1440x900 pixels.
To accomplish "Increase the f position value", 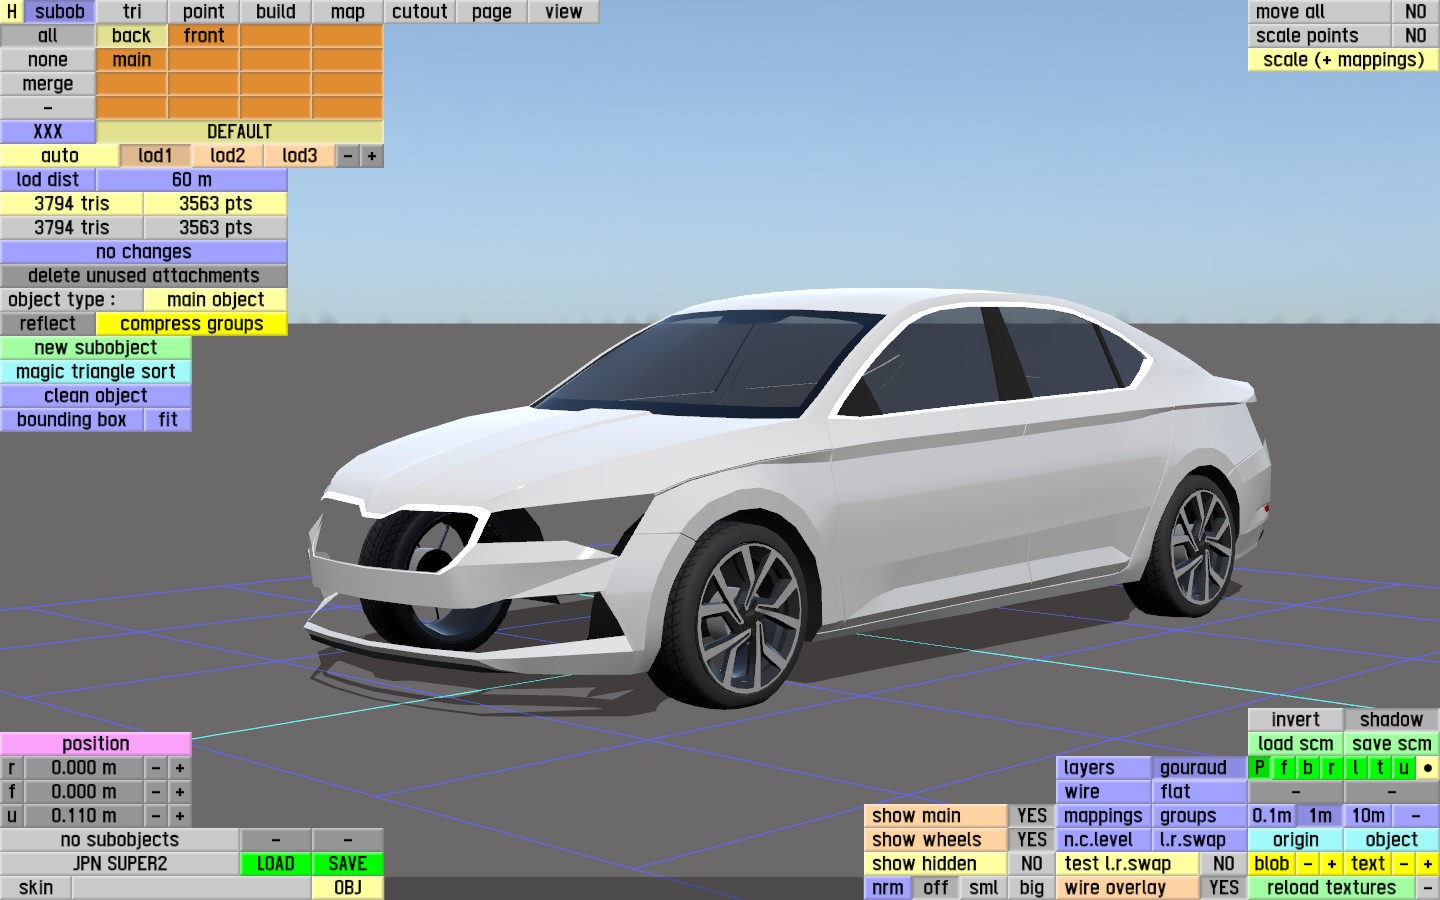I will pyautogui.click(x=180, y=792).
